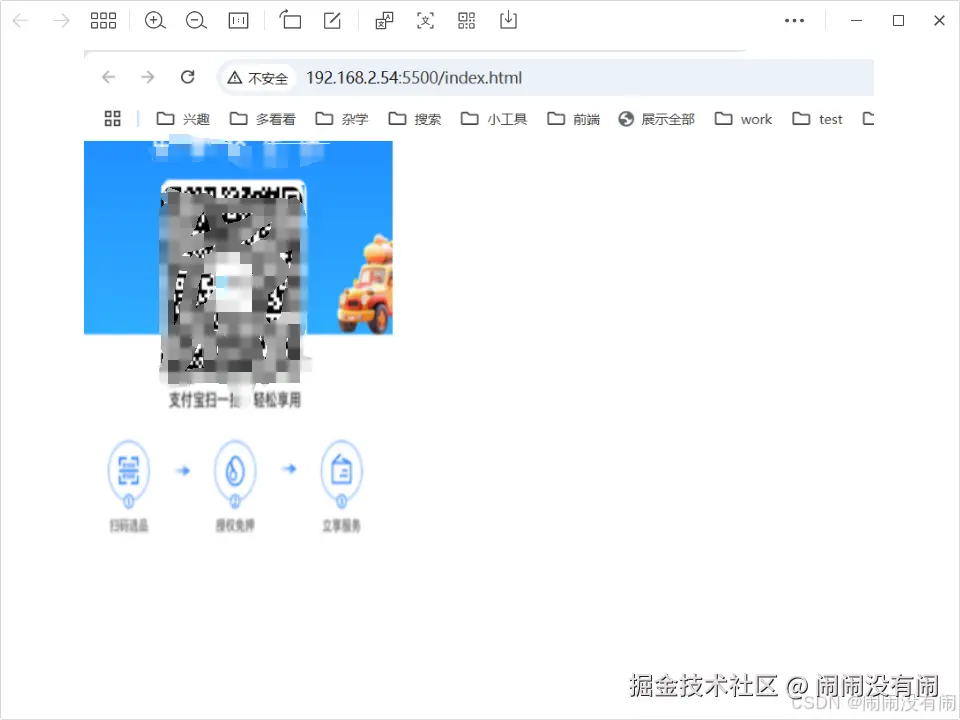The width and height of the screenshot is (960, 720).
Task: Click the 立享服务 step icon
Action: pyautogui.click(x=341, y=470)
